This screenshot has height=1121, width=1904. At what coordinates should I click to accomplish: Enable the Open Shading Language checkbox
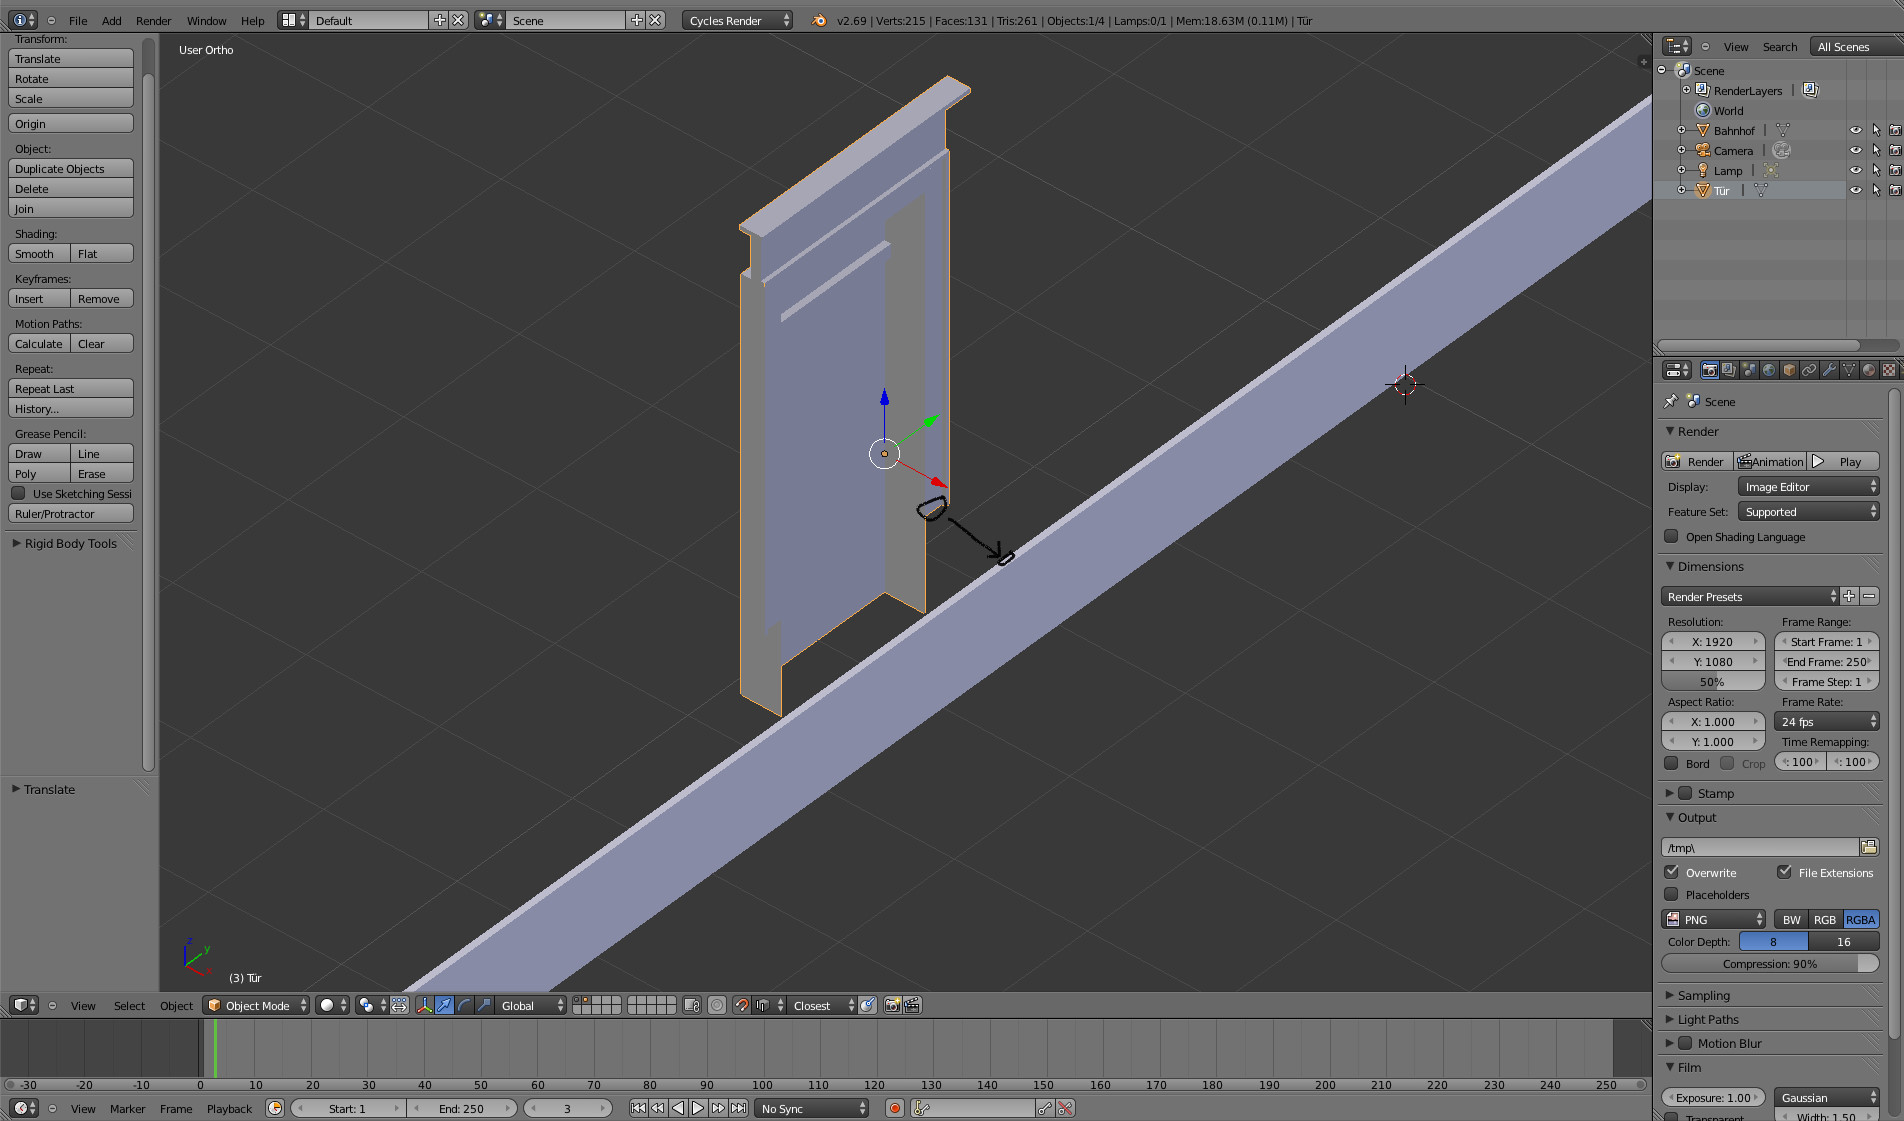coord(1671,537)
